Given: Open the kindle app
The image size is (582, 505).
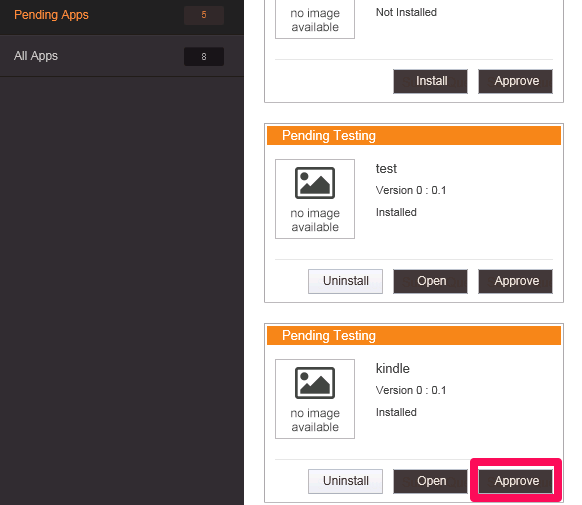Looking at the screenshot, I should click(x=431, y=481).
